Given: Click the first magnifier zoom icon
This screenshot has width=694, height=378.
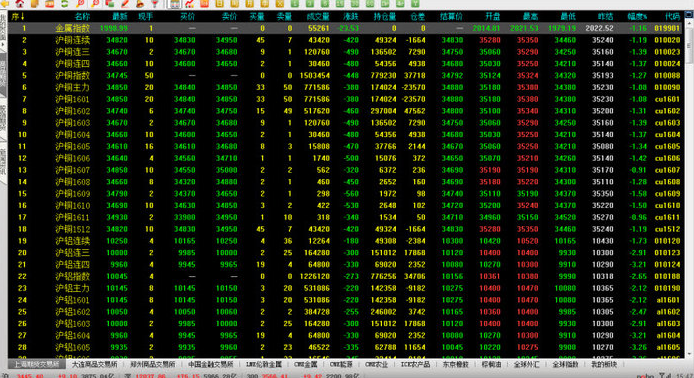Looking at the screenshot, I should (x=80, y=4).
